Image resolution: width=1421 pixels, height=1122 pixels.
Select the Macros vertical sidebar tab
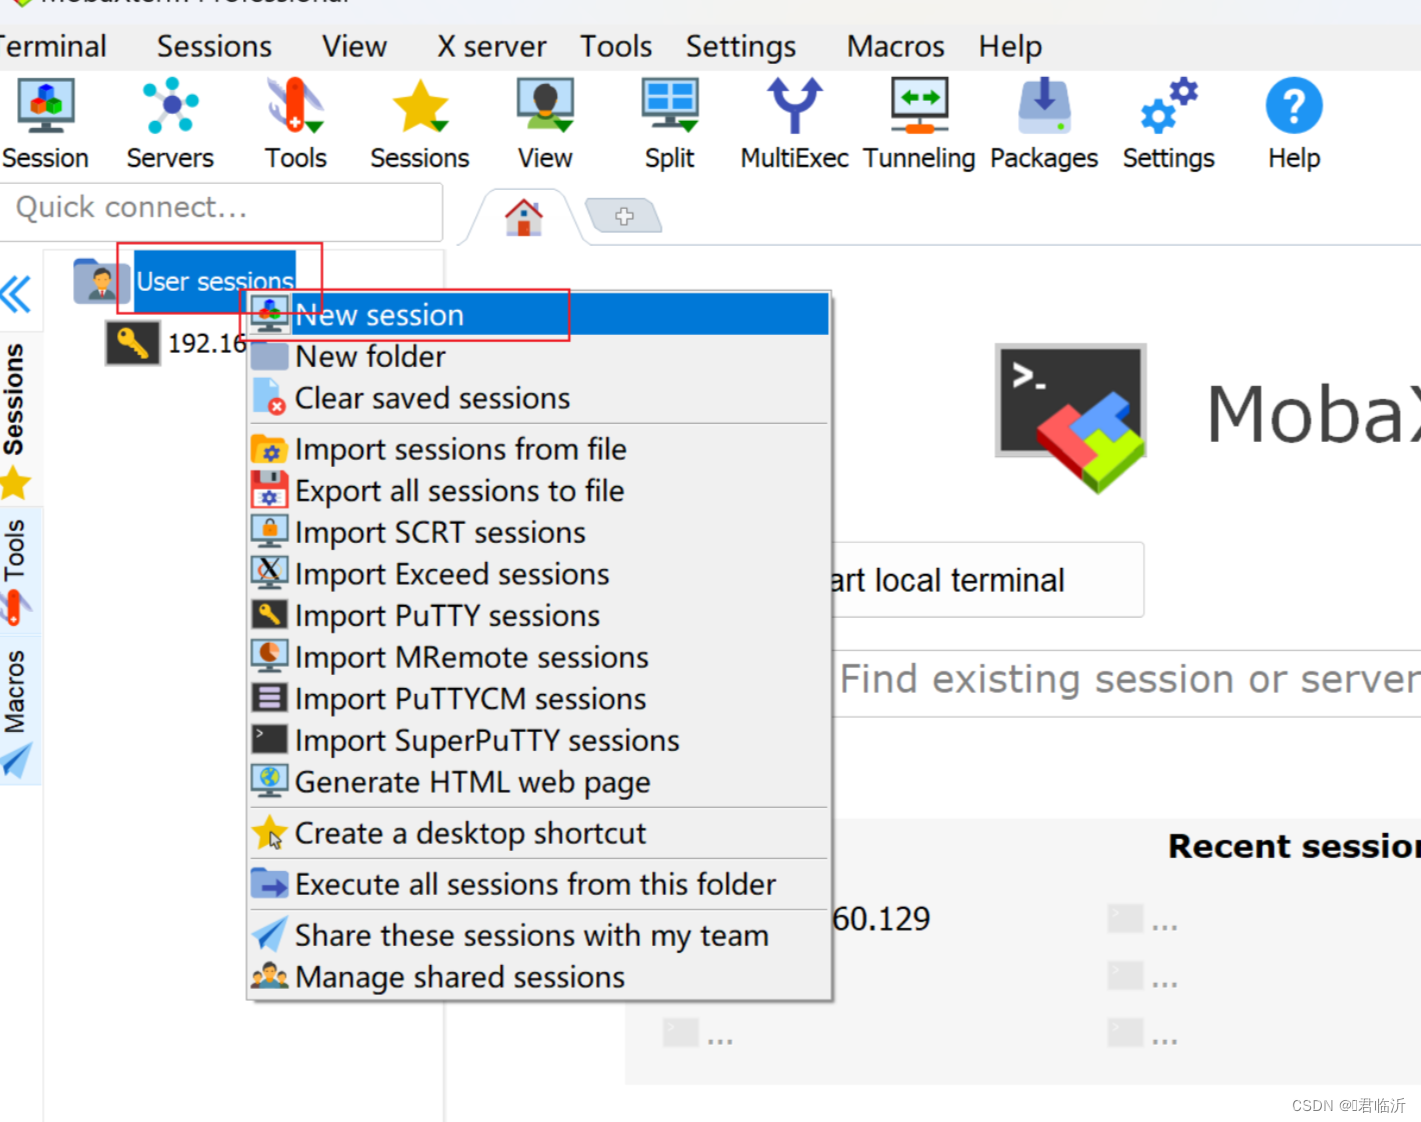(15, 710)
